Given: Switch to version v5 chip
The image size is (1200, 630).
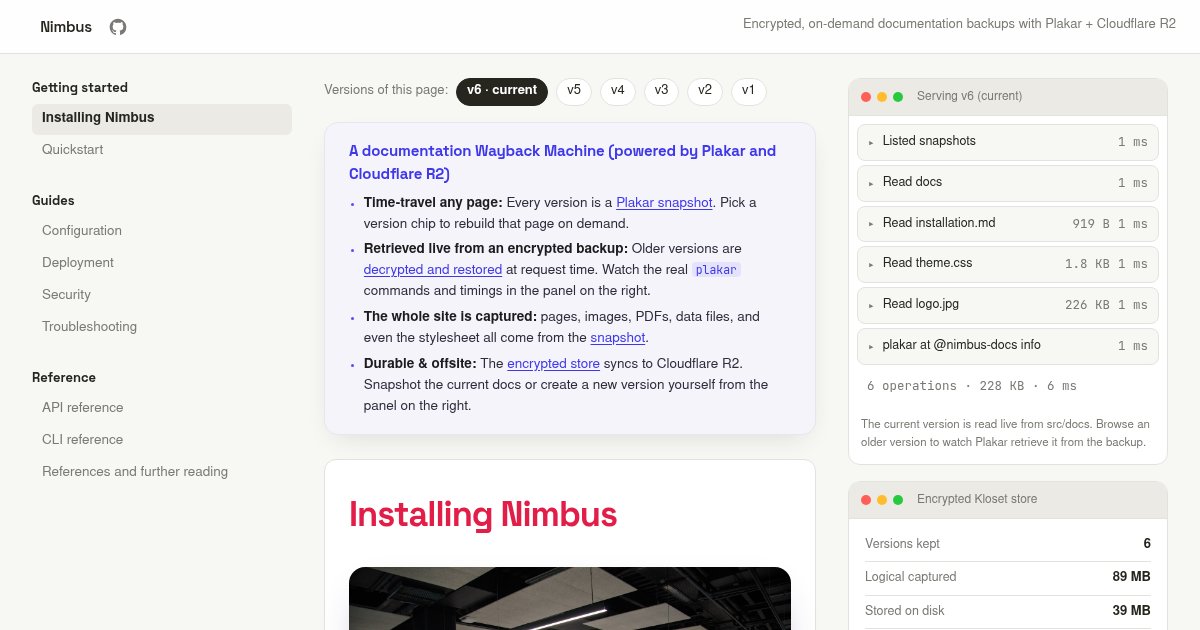Looking at the screenshot, I should click(x=574, y=91).
